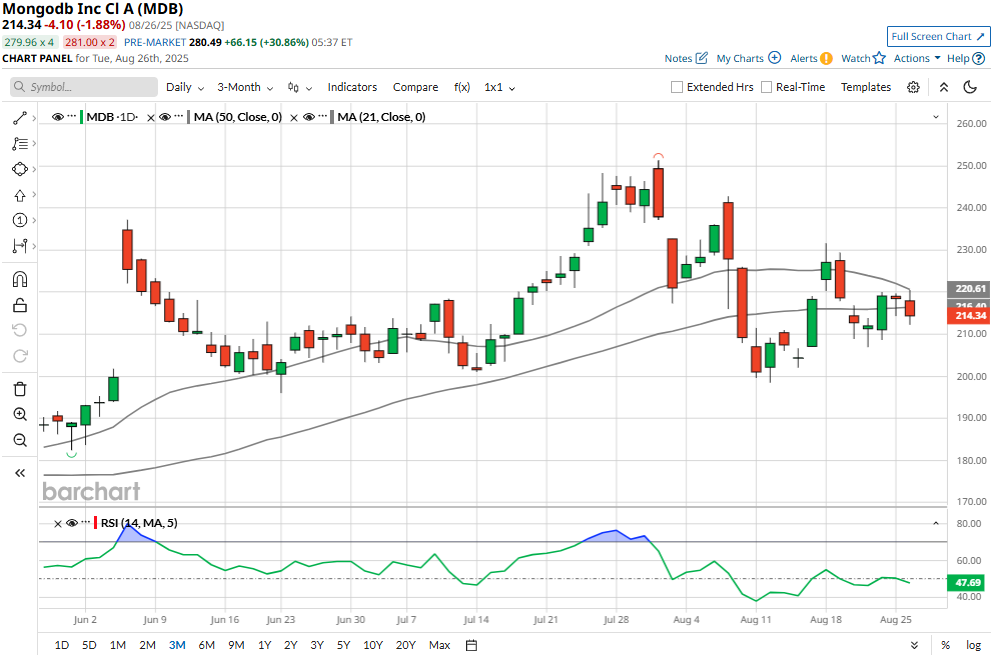Delete drawings with the trash icon
The height and width of the screenshot is (655, 998).
tap(20, 389)
